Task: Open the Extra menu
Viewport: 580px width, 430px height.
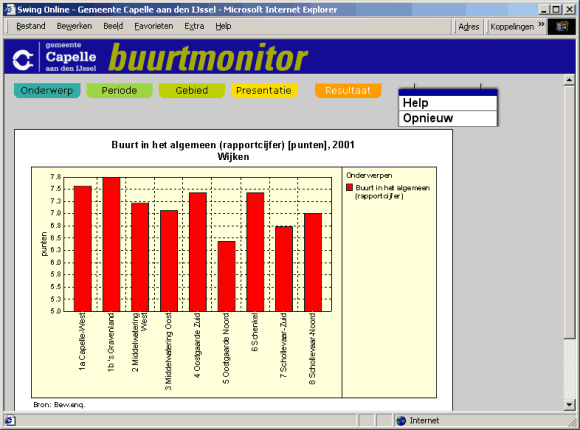Action: [x=194, y=26]
